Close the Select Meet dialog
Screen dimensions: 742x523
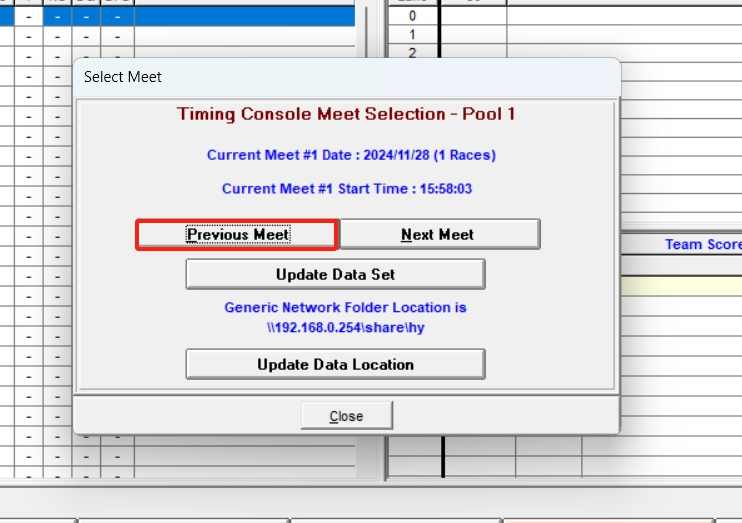(x=346, y=416)
